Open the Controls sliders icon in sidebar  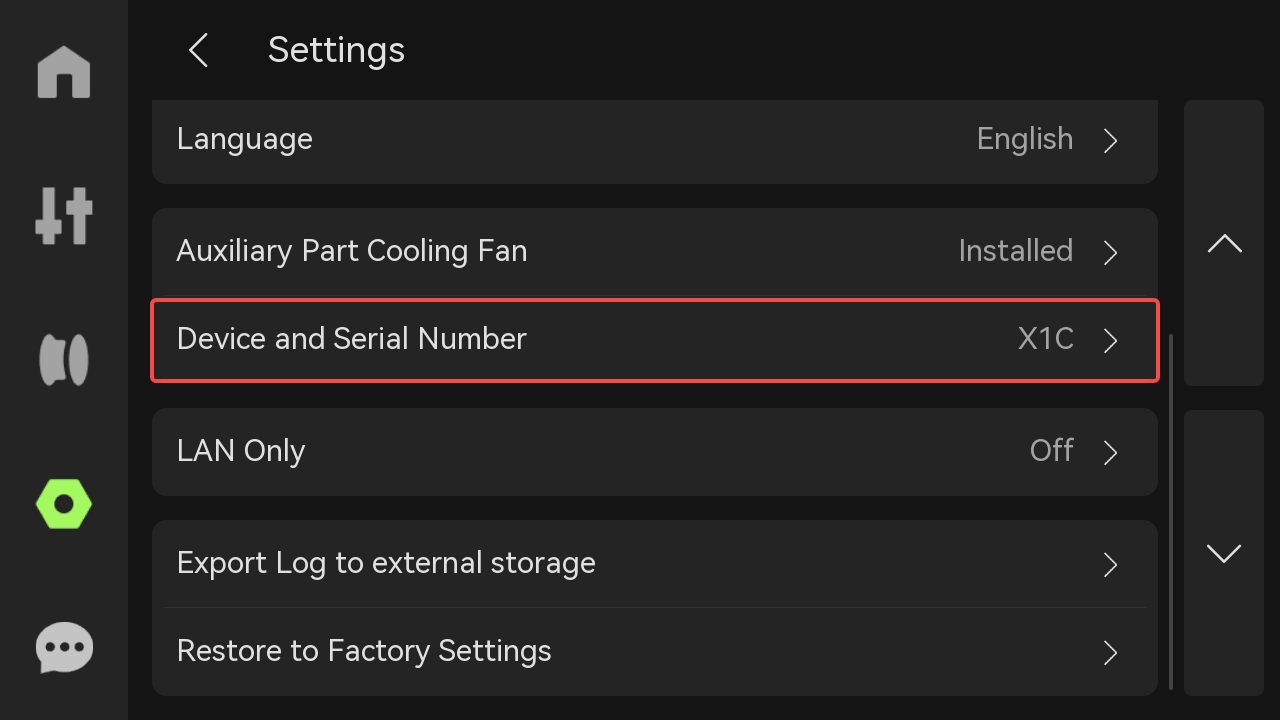64,215
